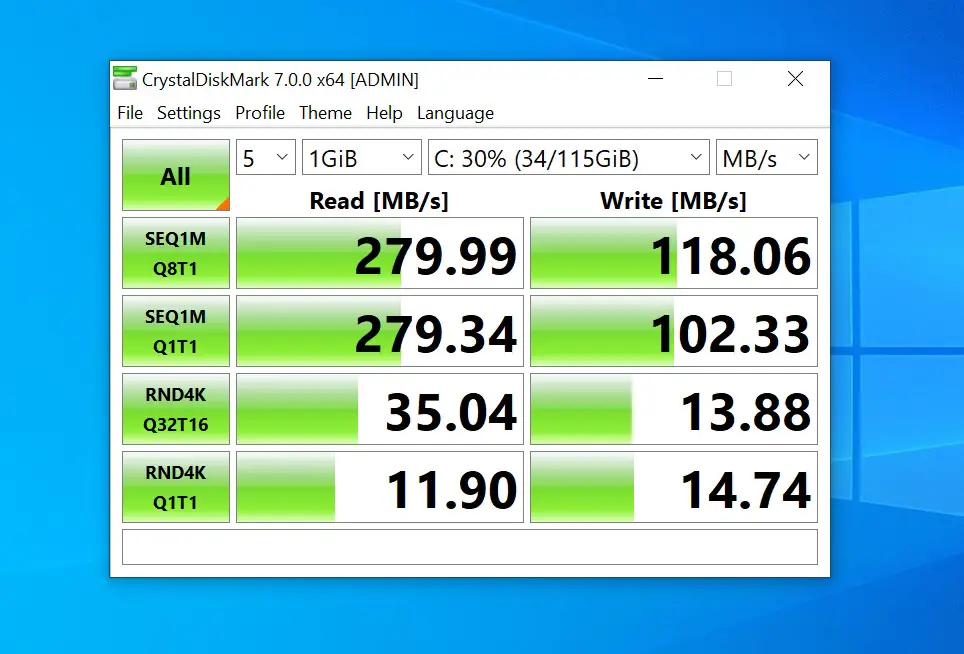Run the RND4K Q32T16 benchmark

coord(176,409)
